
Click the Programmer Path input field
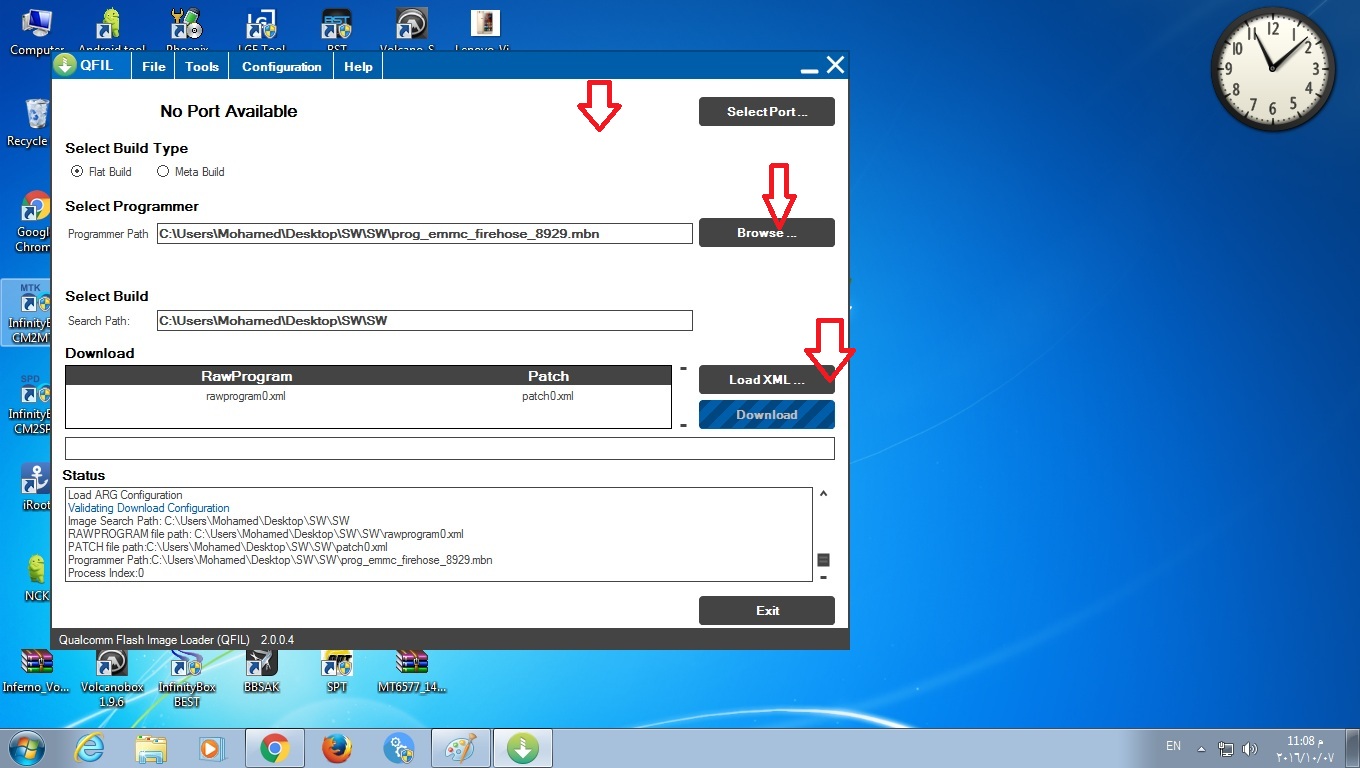[x=424, y=234]
